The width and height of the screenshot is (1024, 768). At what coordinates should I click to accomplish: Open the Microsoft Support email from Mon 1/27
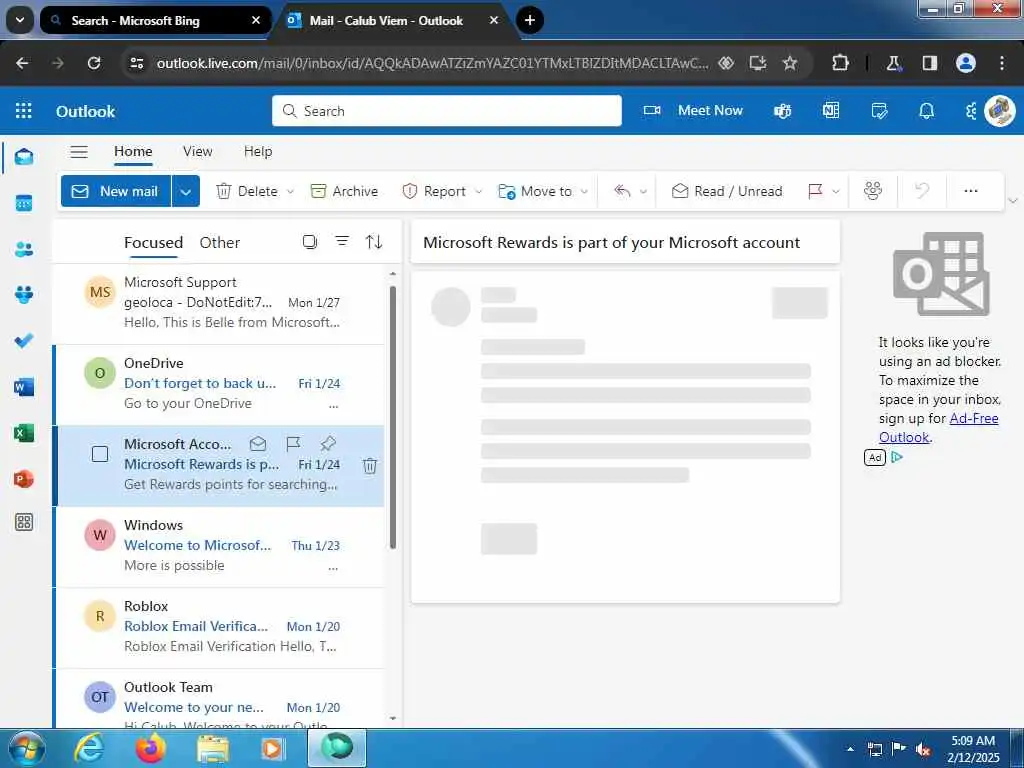(x=219, y=302)
